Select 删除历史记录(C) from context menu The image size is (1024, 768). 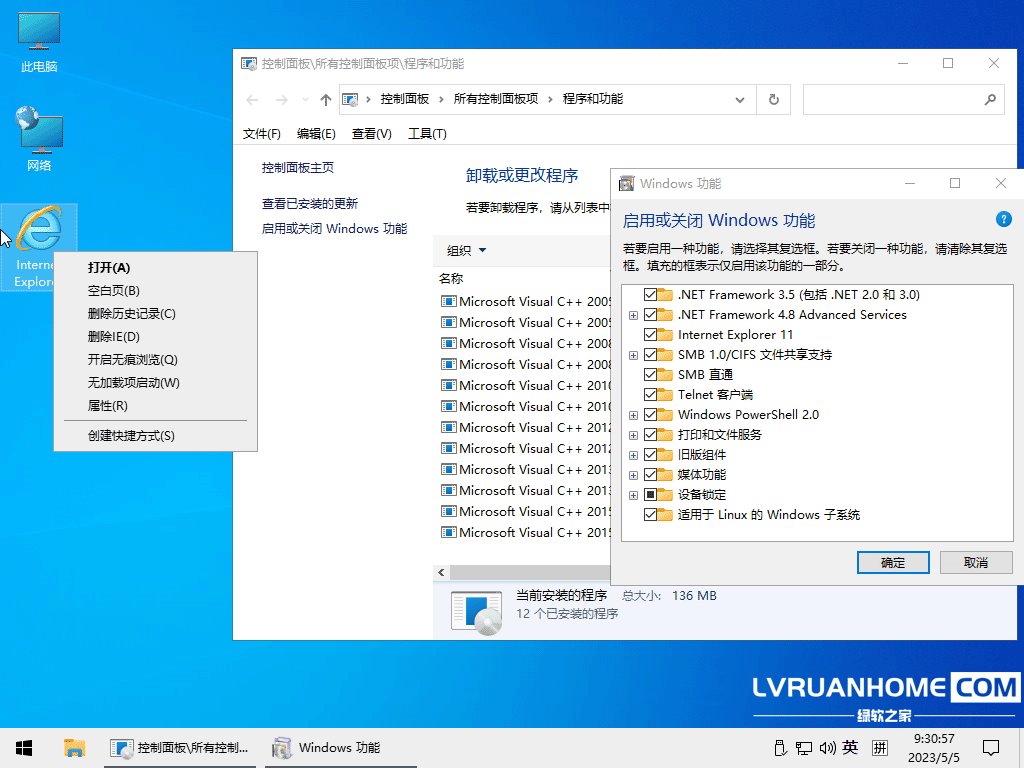(131, 314)
